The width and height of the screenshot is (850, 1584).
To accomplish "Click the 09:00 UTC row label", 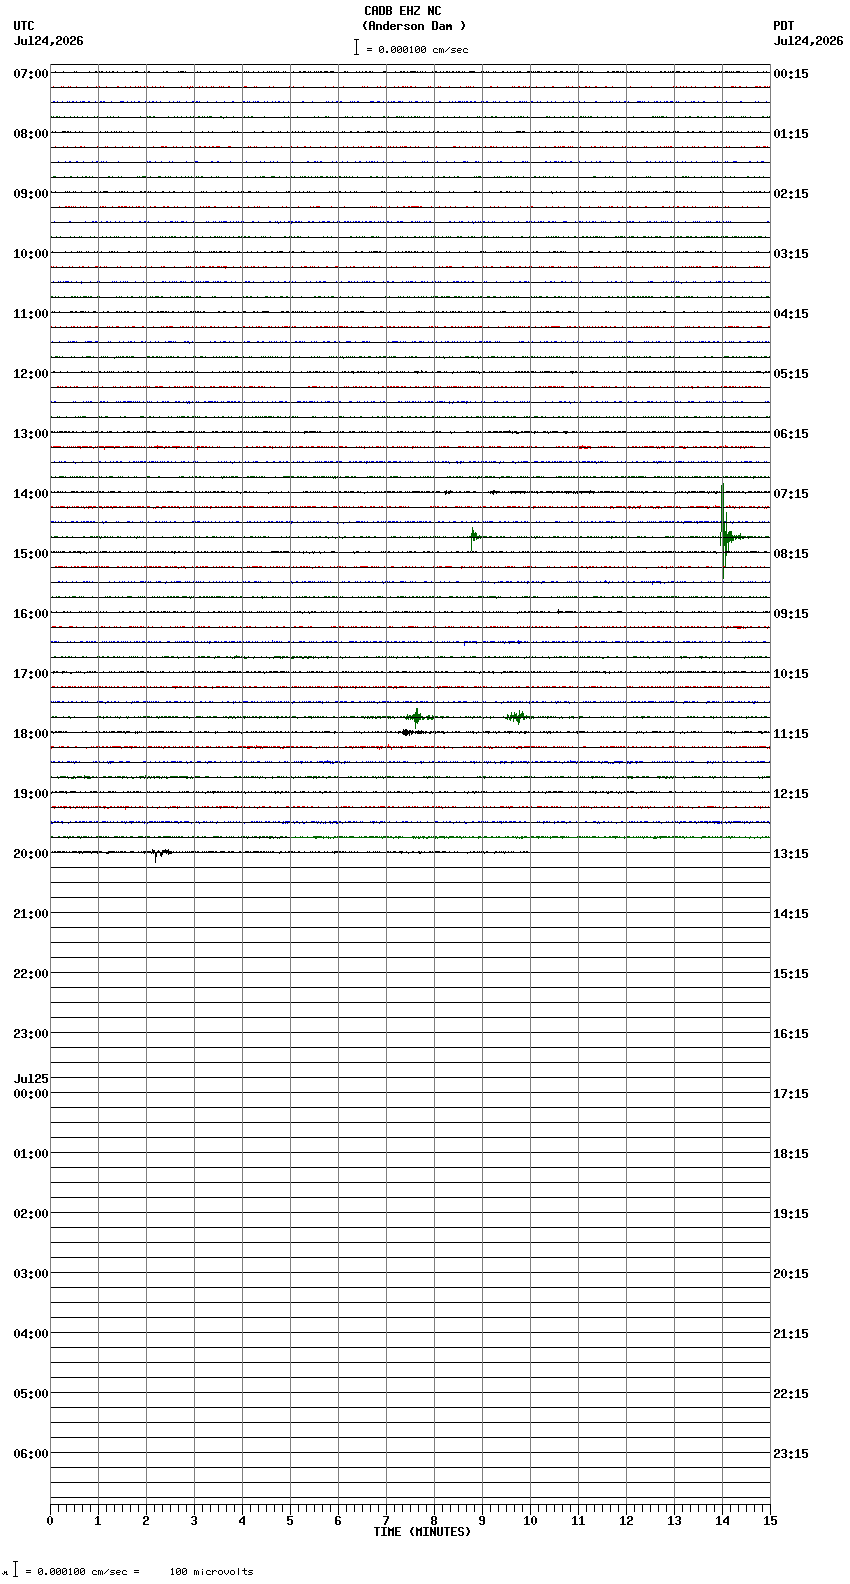I will pos(31,194).
